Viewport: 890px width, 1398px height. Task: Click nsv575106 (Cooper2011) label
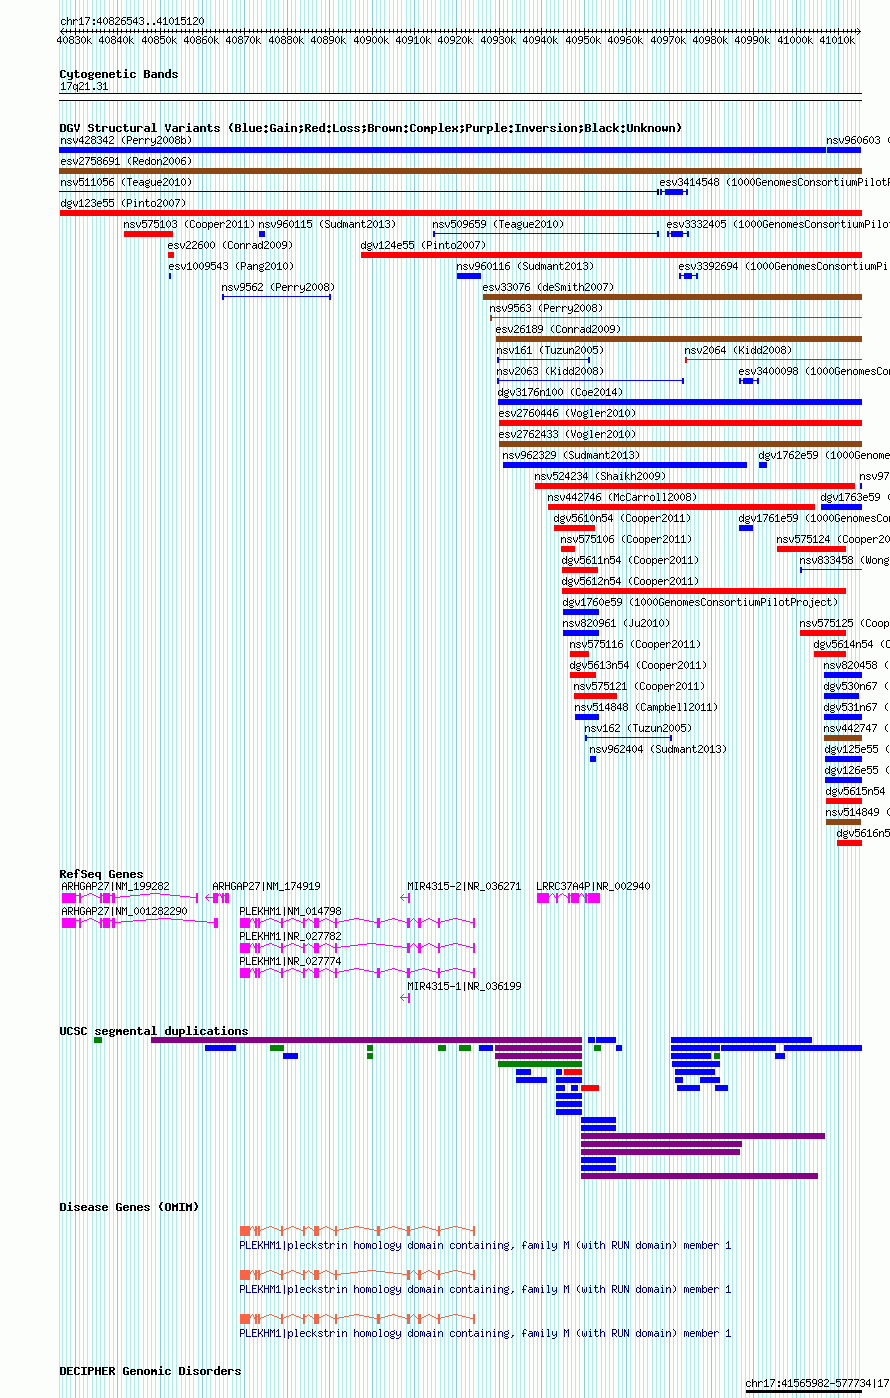[626, 540]
